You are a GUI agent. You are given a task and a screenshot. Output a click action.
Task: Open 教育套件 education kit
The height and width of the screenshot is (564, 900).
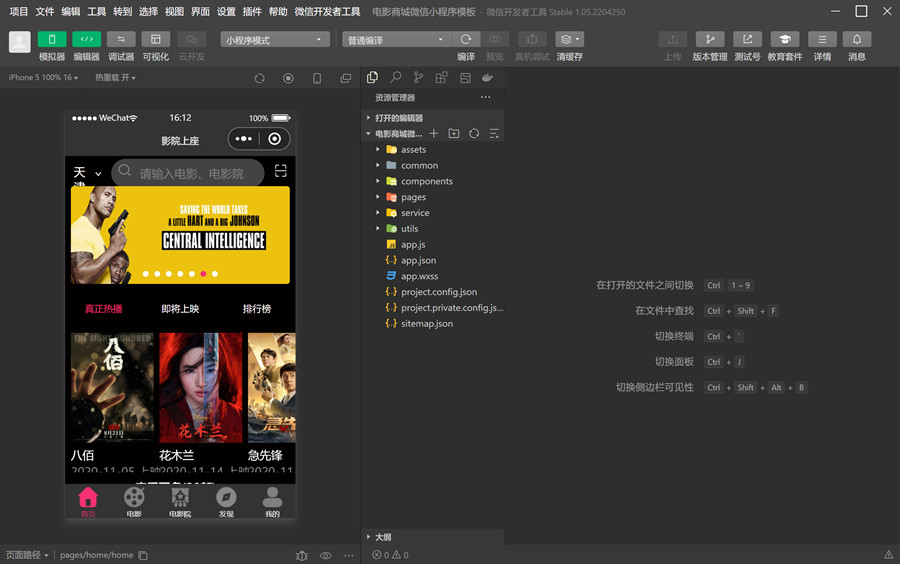[785, 39]
